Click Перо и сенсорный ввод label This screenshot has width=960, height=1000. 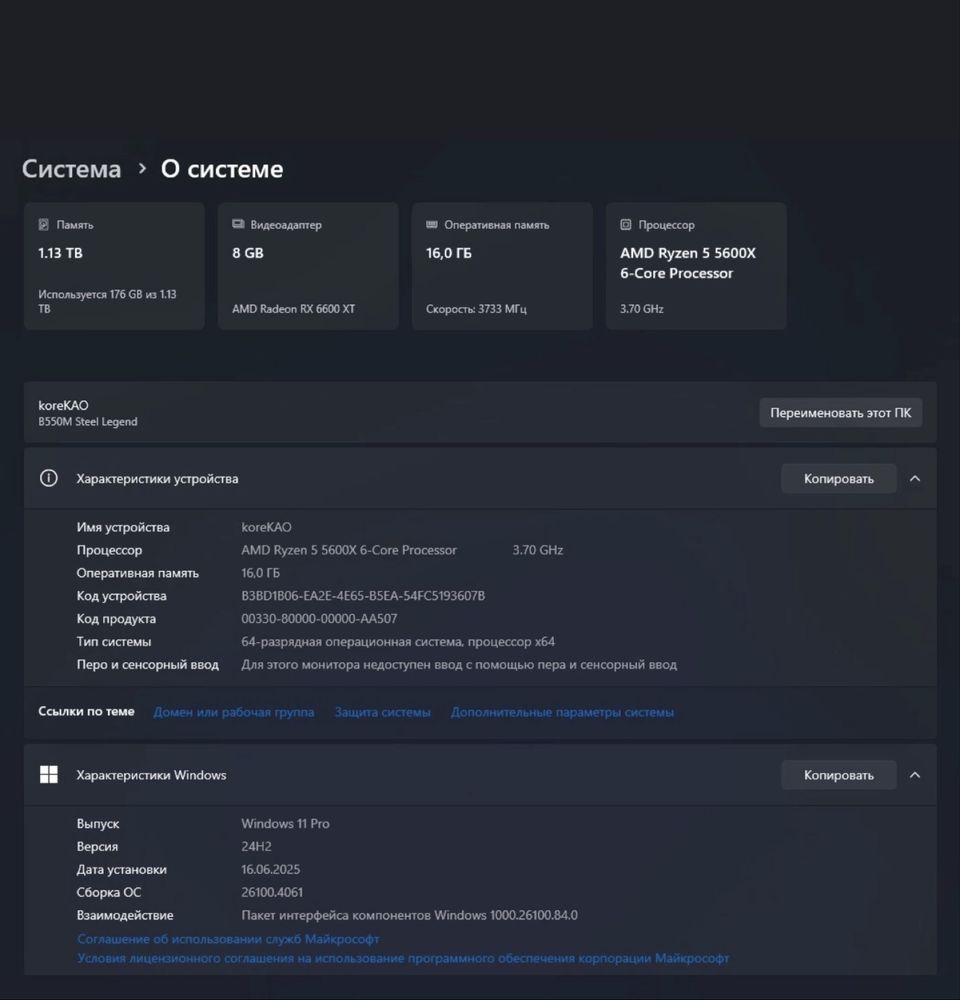(x=147, y=665)
